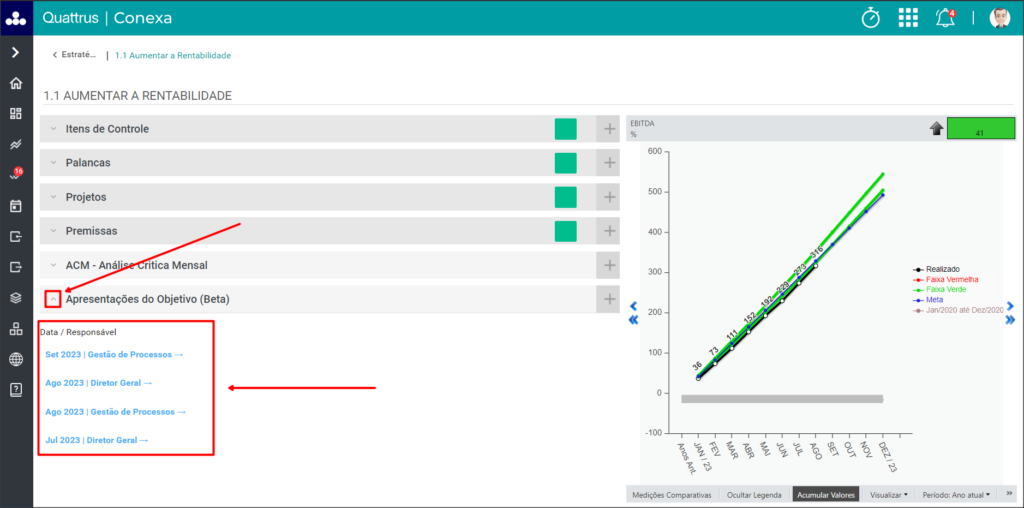The image size is (1024, 508).
Task: Add item to Palancas section
Action: point(609,163)
